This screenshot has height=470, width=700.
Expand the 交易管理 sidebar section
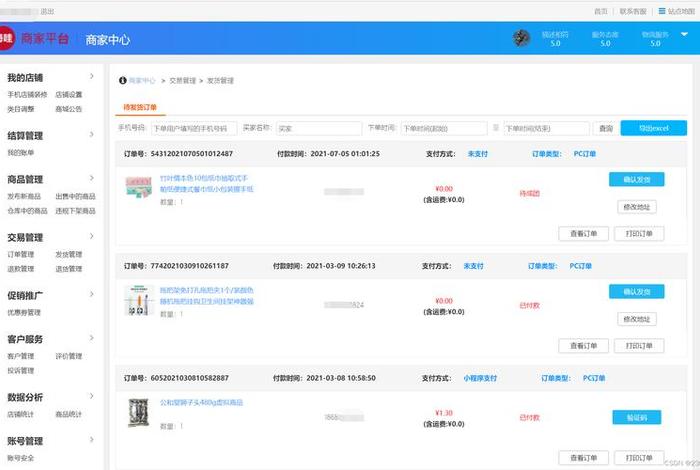[91, 236]
